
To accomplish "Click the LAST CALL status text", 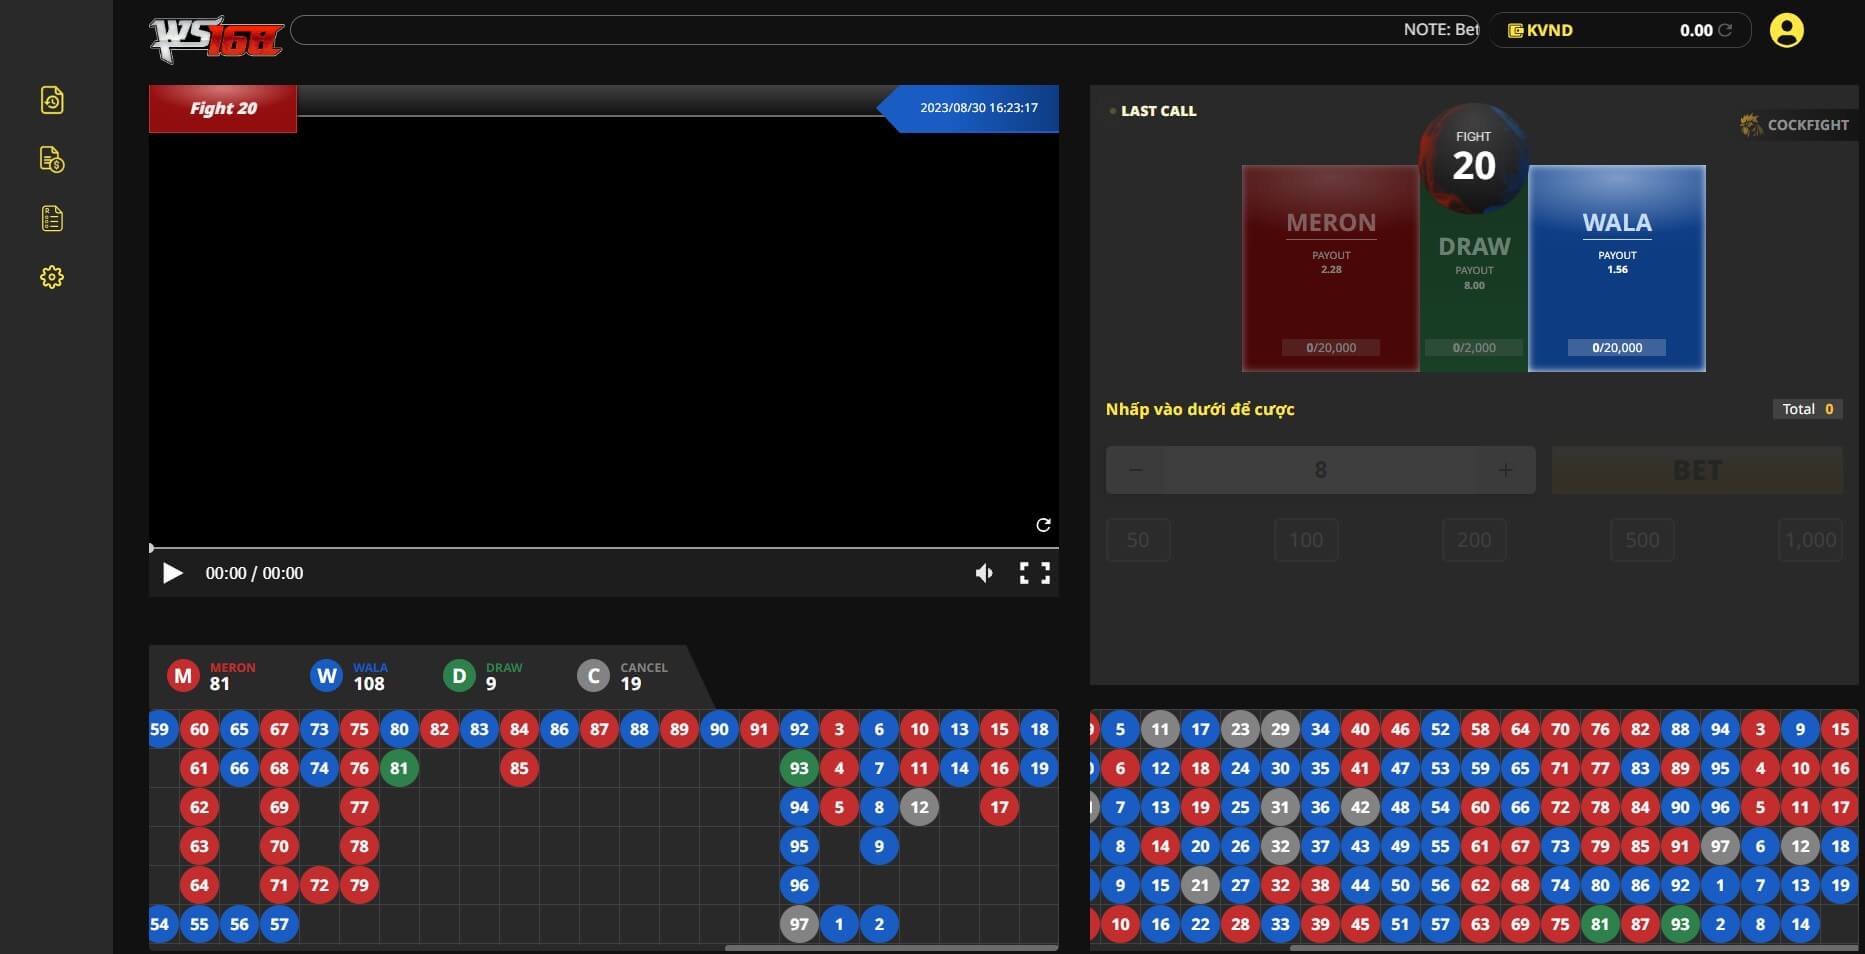I will (x=1158, y=111).
